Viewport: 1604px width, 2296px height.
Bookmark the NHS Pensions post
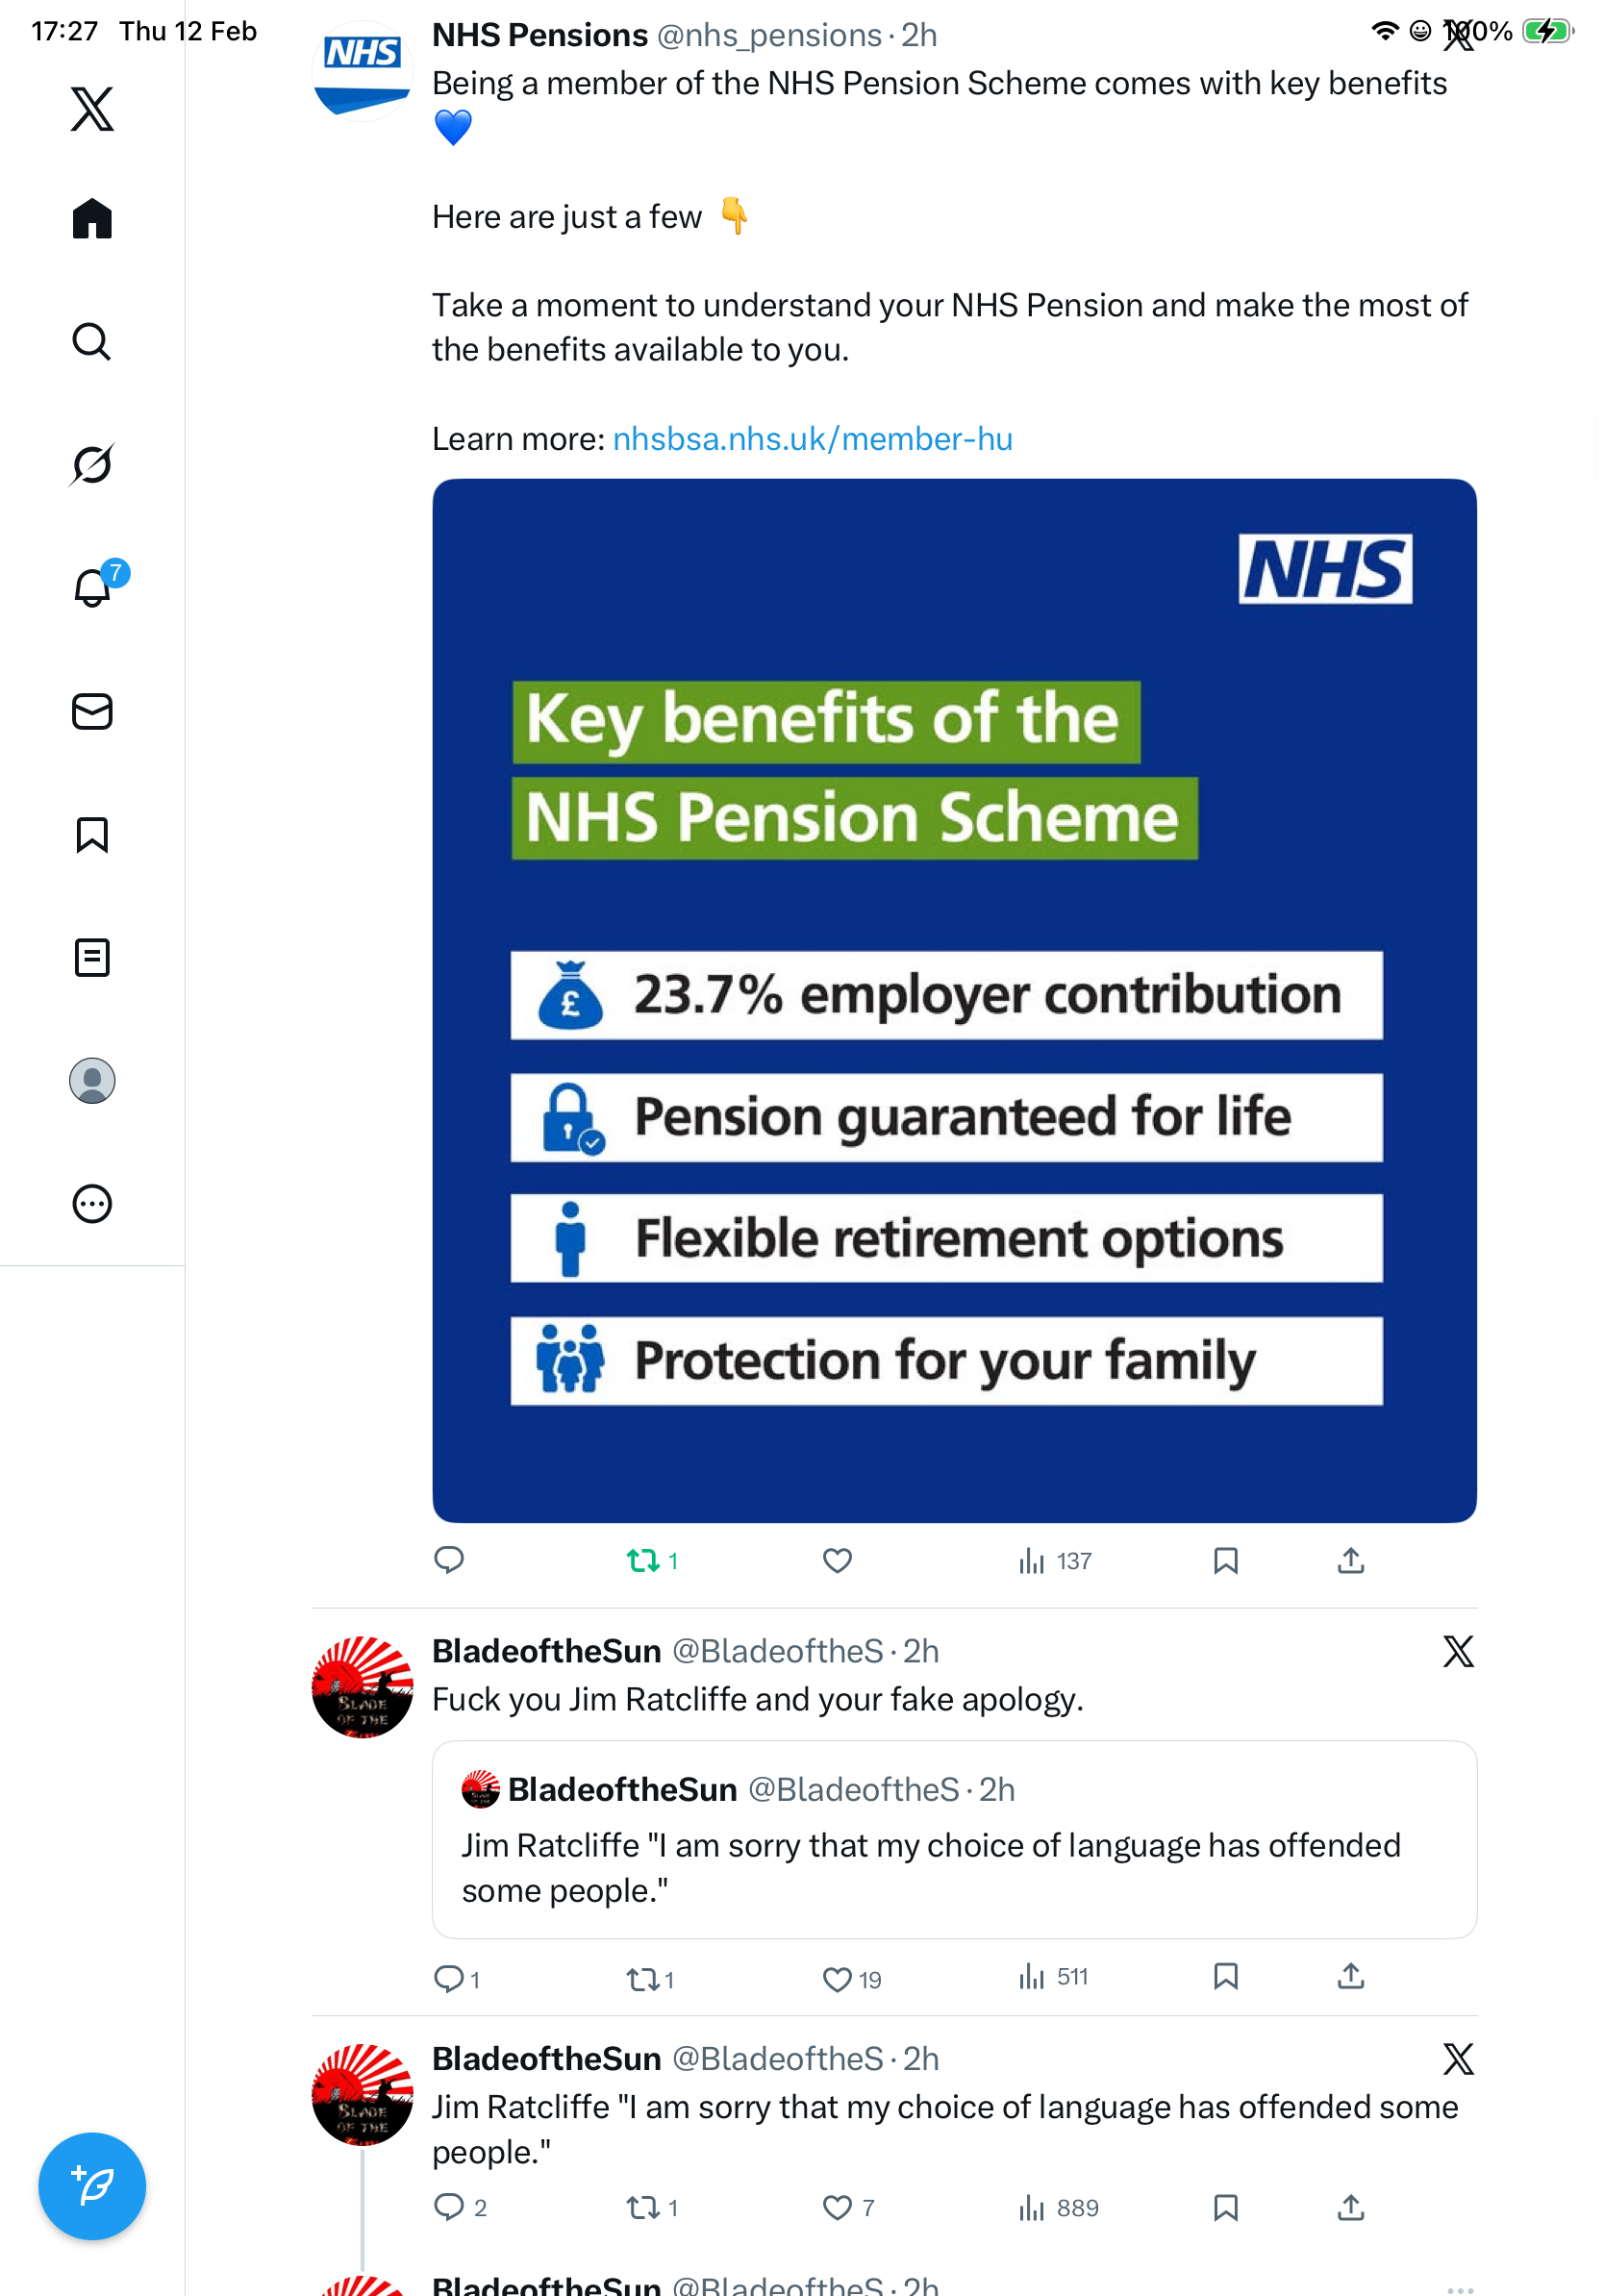1225,1560
